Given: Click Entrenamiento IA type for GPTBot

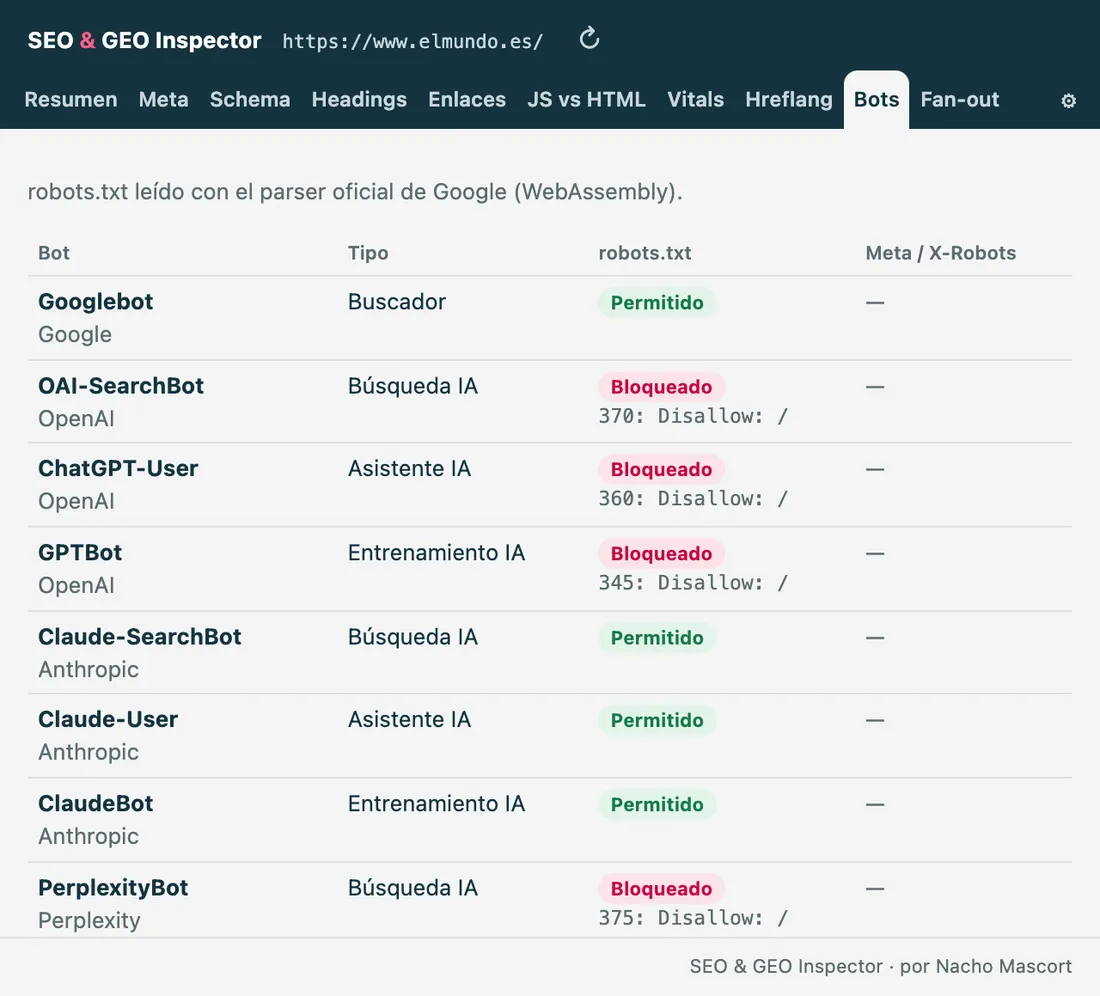Looking at the screenshot, I should tap(436, 553).
